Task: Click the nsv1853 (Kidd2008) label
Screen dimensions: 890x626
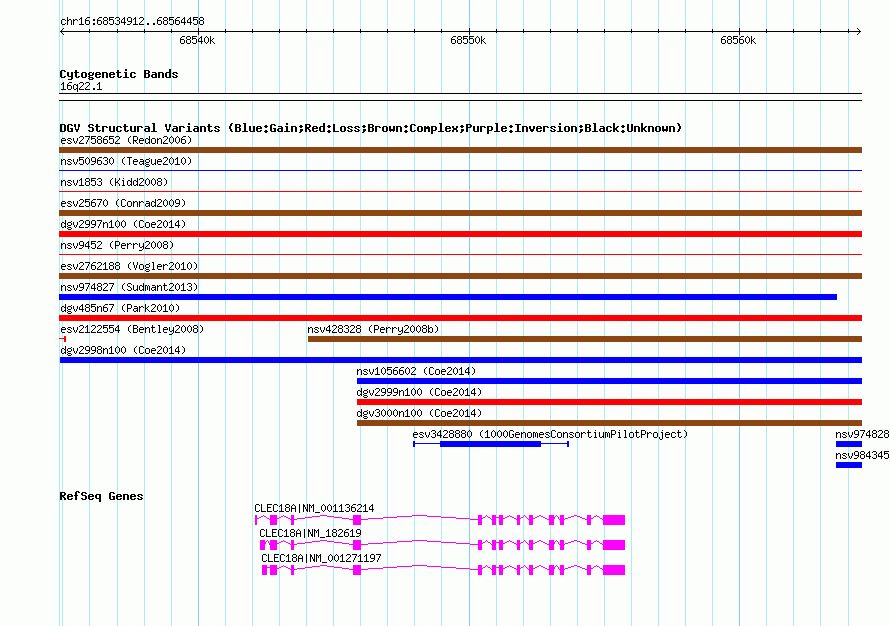Action: click(x=114, y=182)
